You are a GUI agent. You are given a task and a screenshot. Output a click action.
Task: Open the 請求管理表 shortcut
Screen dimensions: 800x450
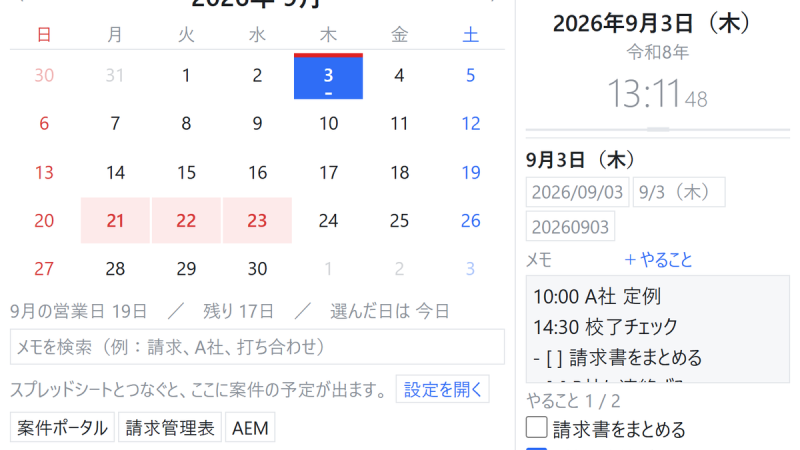coord(170,427)
